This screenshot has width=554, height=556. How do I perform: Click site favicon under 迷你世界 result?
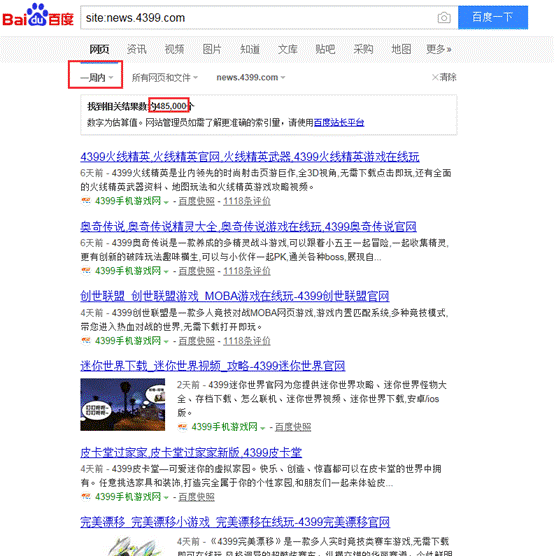[x=182, y=427]
